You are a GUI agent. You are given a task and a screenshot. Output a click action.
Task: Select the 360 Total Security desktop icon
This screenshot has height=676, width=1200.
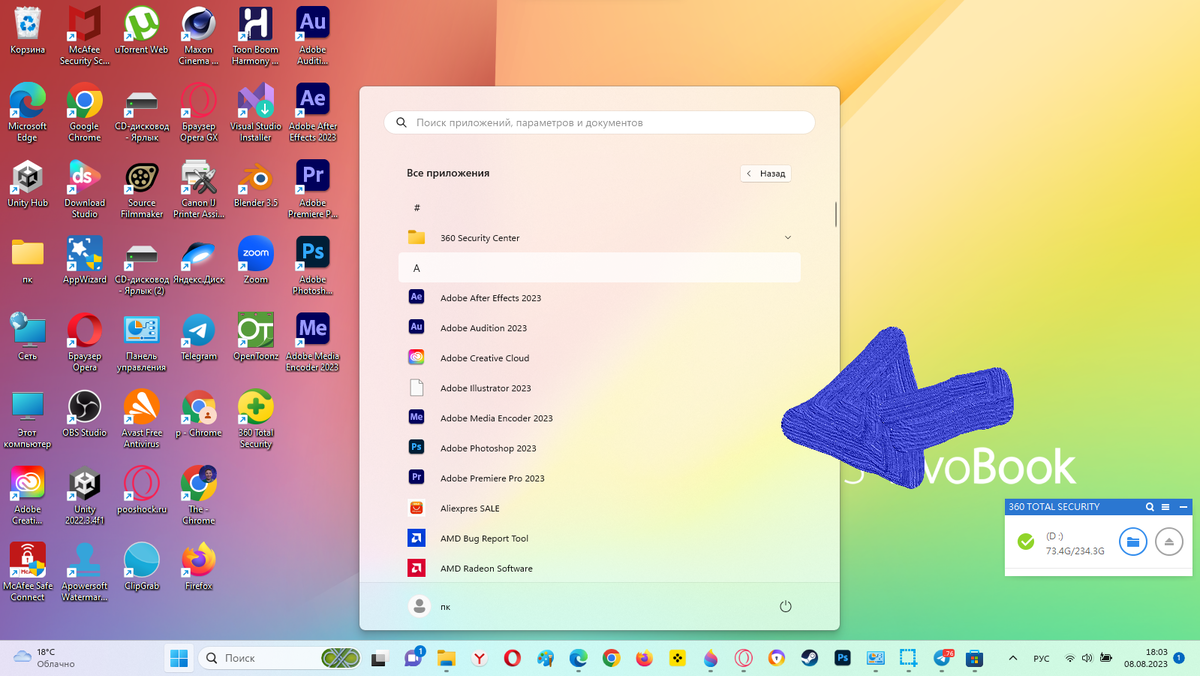coord(256,419)
